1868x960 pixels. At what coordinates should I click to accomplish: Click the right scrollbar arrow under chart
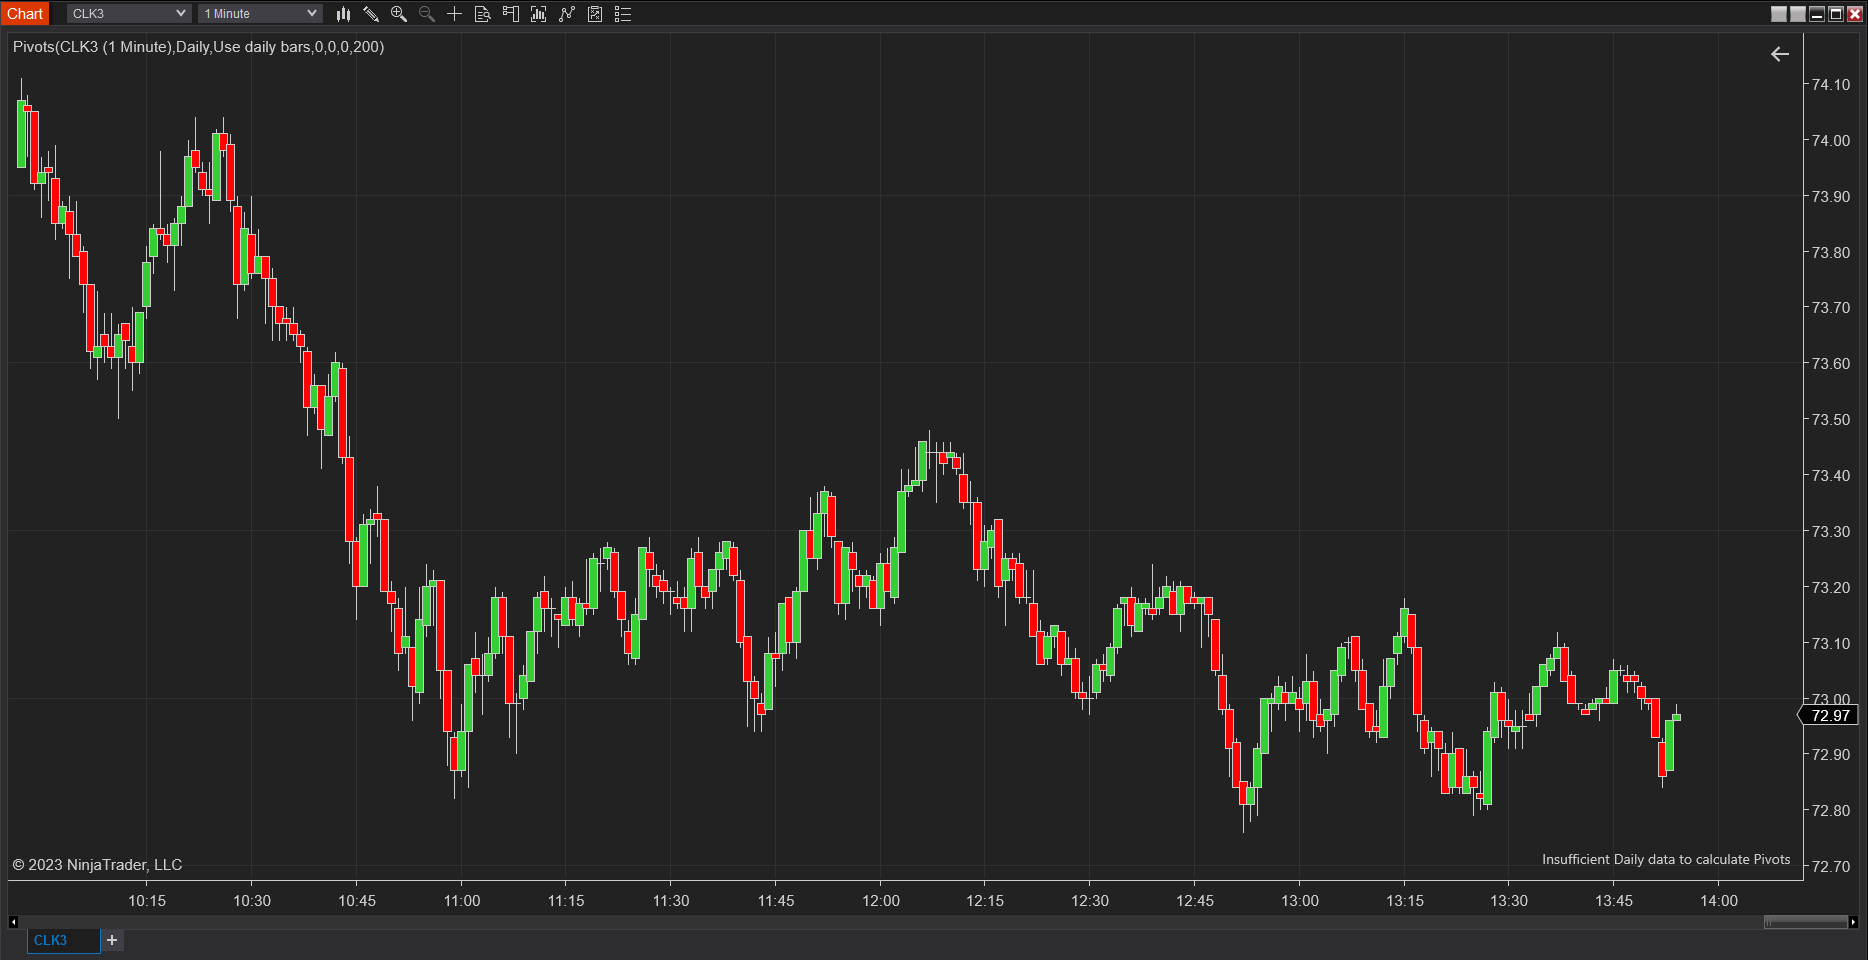coord(1853,922)
